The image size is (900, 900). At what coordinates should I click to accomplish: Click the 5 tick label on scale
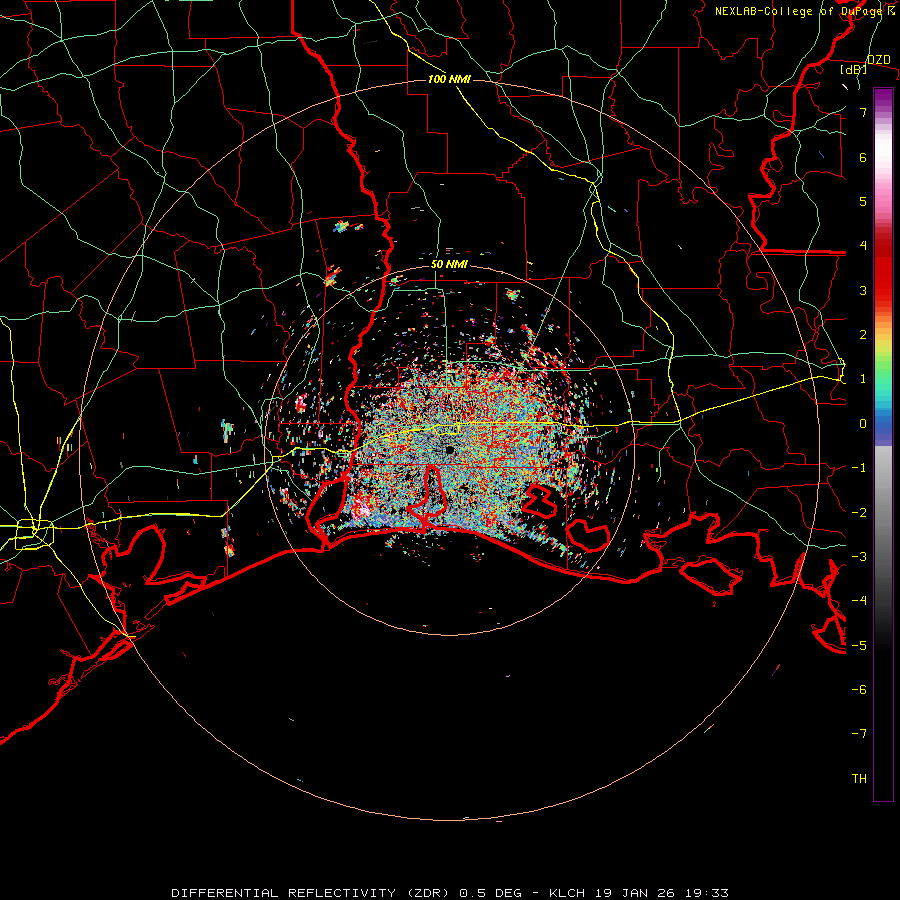863,201
